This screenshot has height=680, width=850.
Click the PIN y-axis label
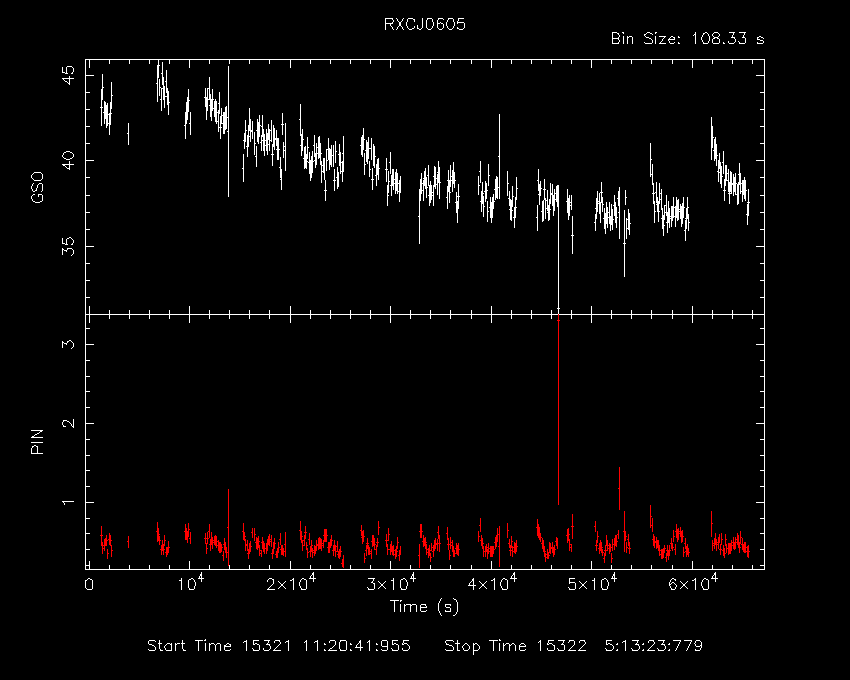pos(37,442)
